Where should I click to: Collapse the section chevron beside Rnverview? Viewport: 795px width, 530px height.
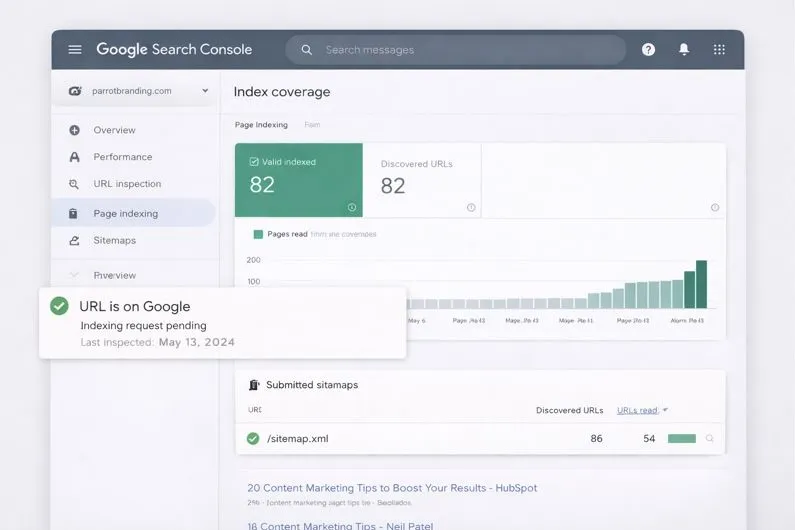point(74,275)
